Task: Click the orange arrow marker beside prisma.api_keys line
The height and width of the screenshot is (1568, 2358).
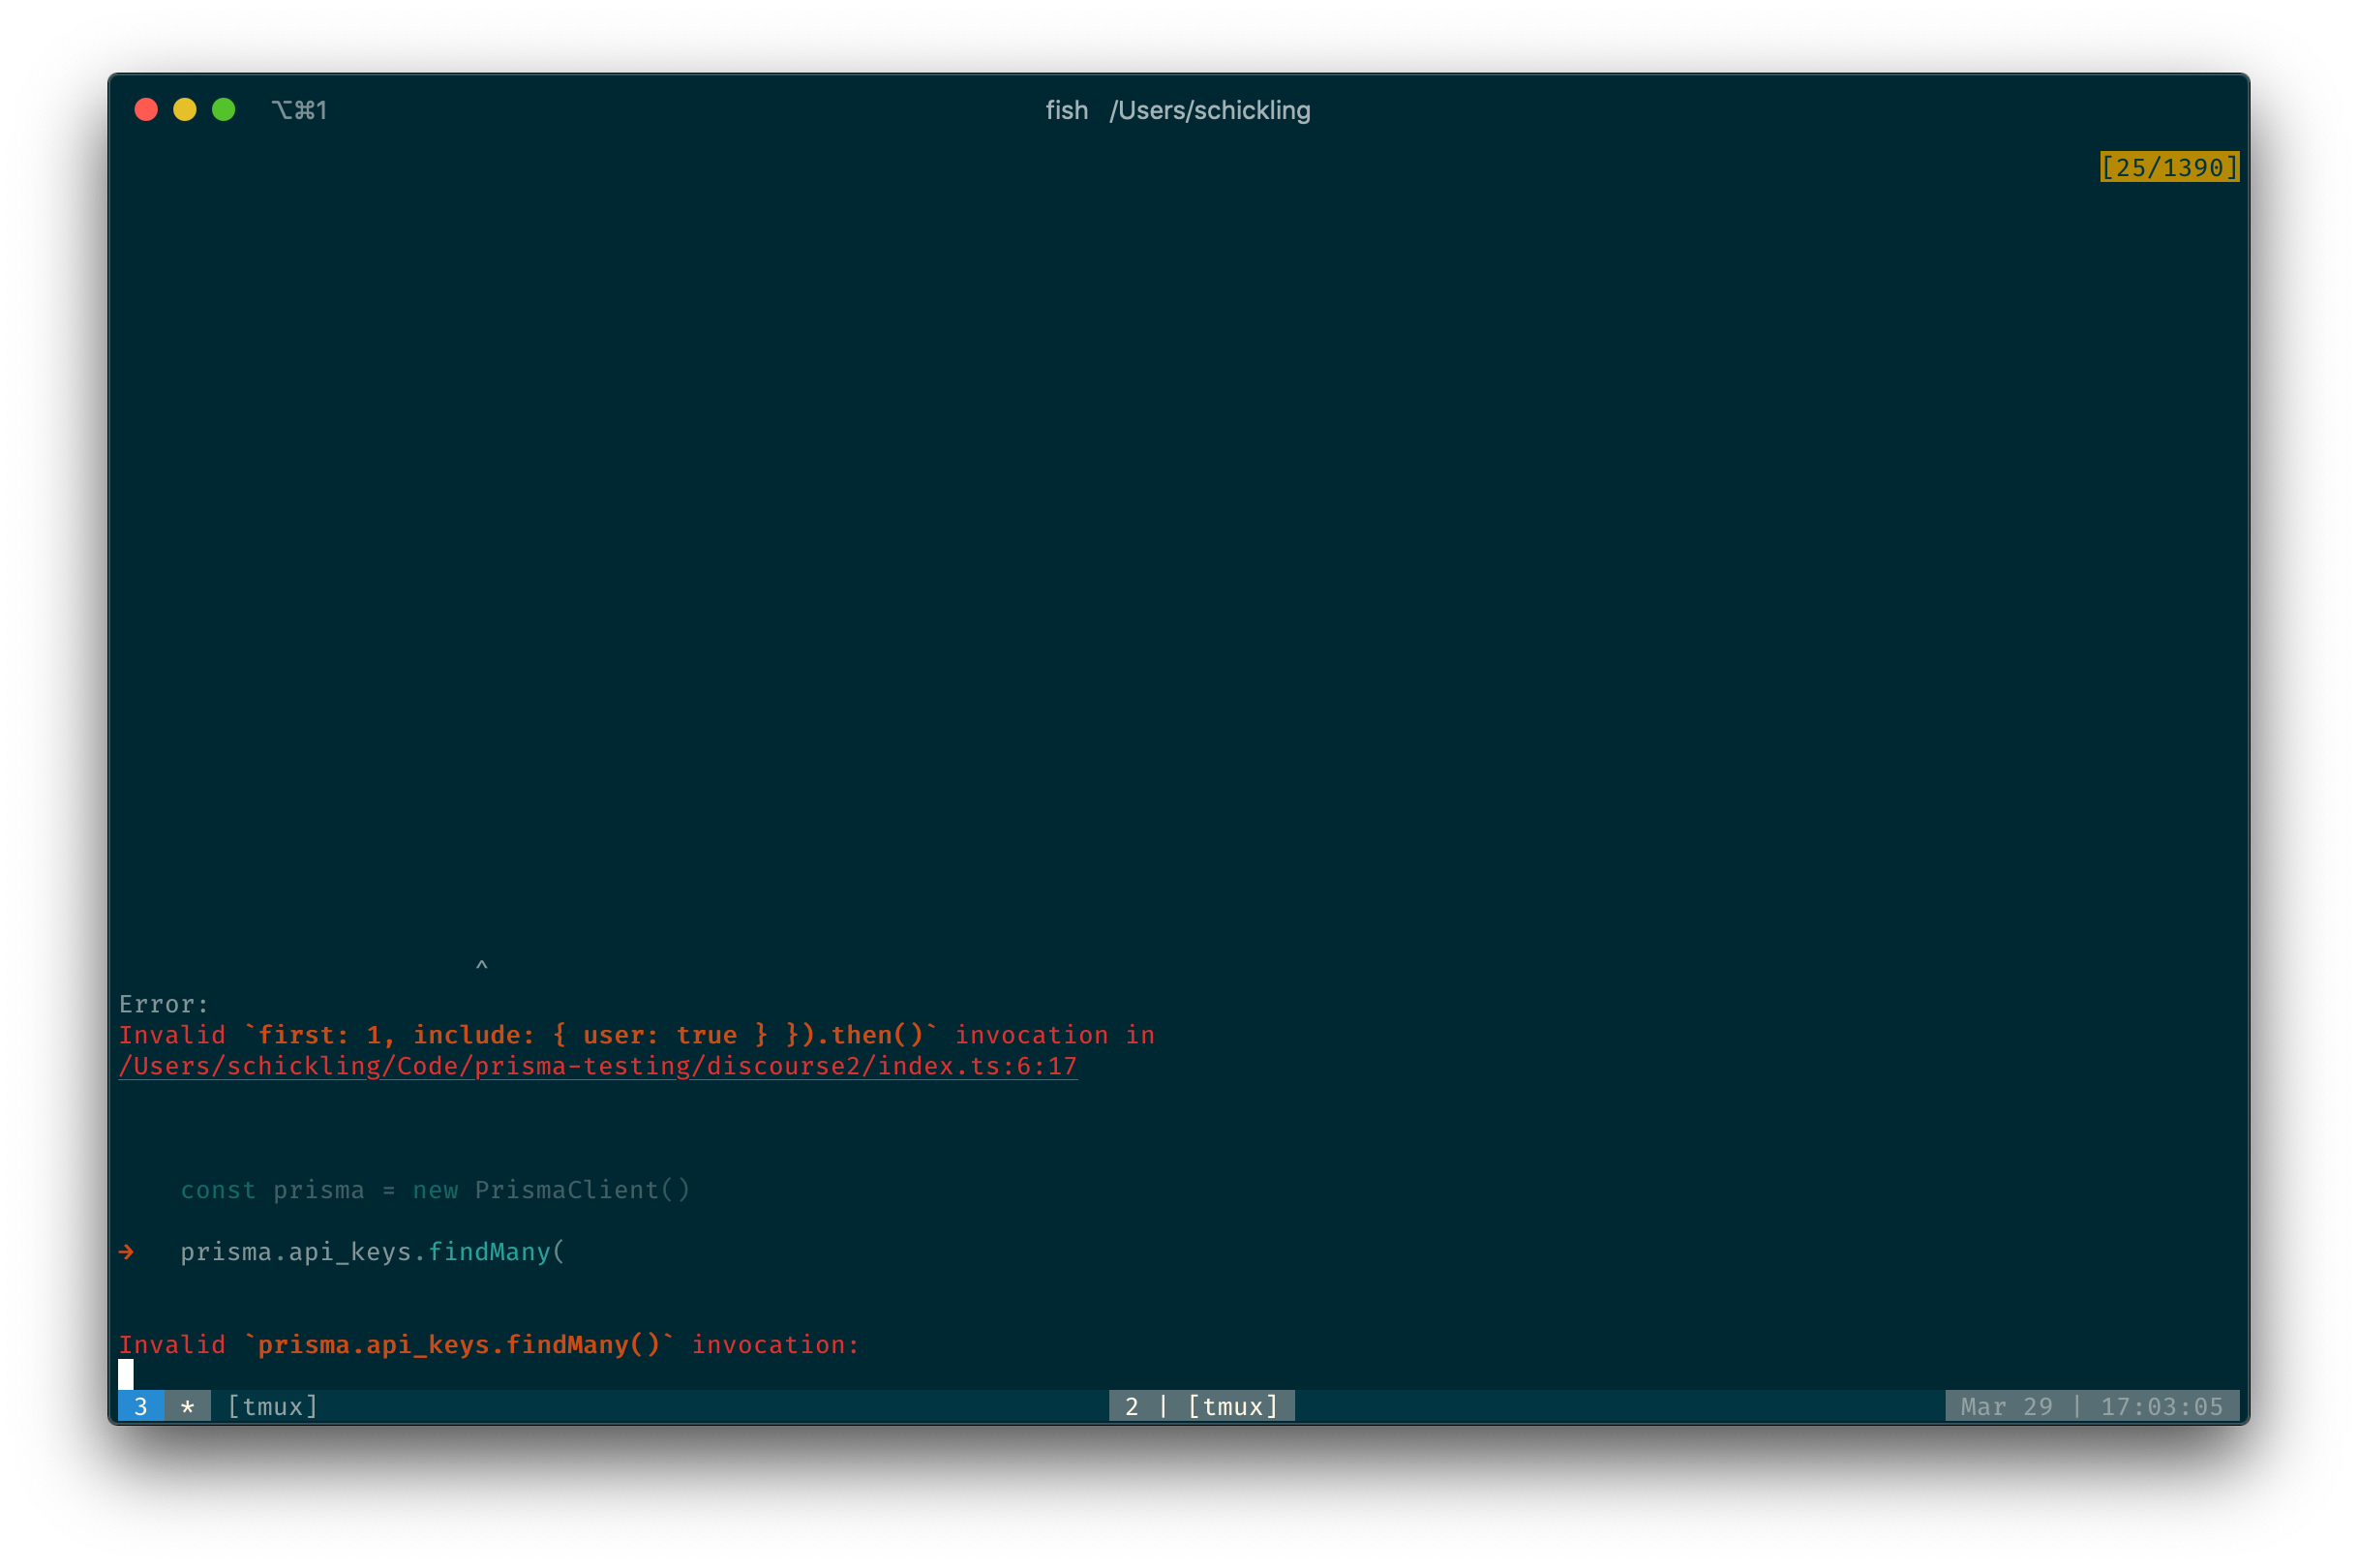Action: [x=127, y=1252]
